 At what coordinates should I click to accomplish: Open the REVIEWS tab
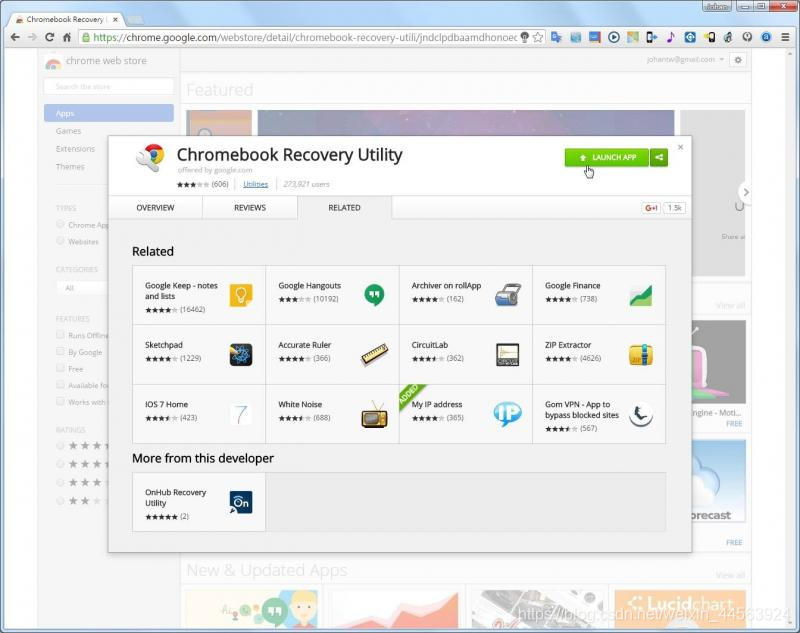tap(250, 208)
